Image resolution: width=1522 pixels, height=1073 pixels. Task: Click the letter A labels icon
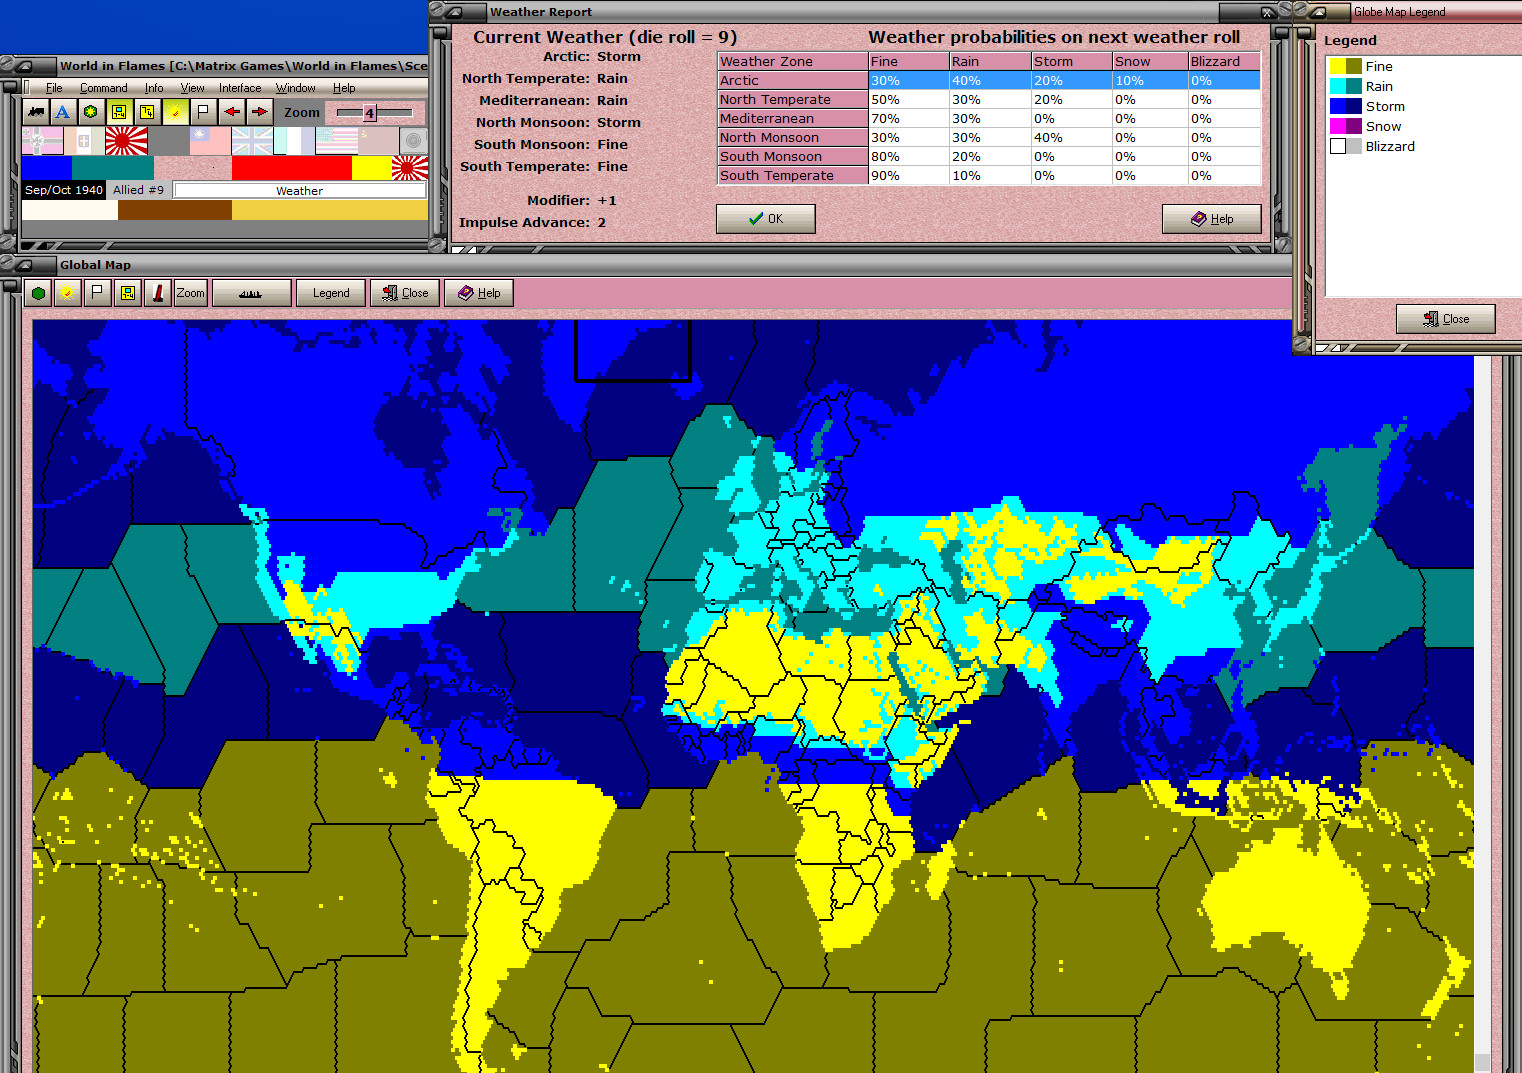coord(61,112)
